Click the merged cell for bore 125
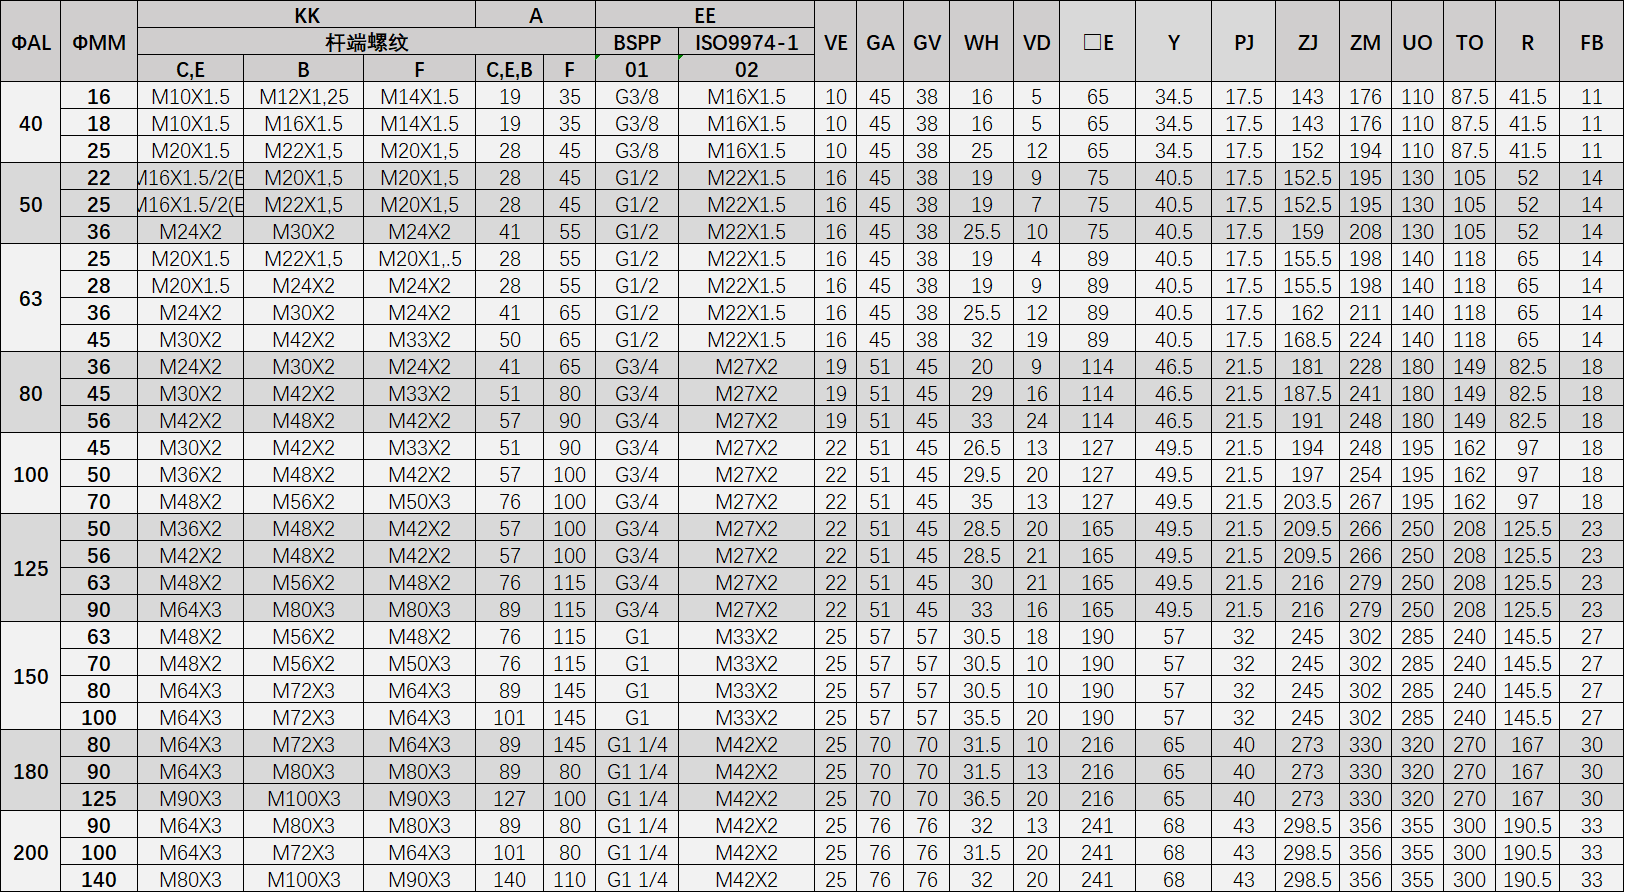The width and height of the screenshot is (1625, 893). [x=30, y=568]
